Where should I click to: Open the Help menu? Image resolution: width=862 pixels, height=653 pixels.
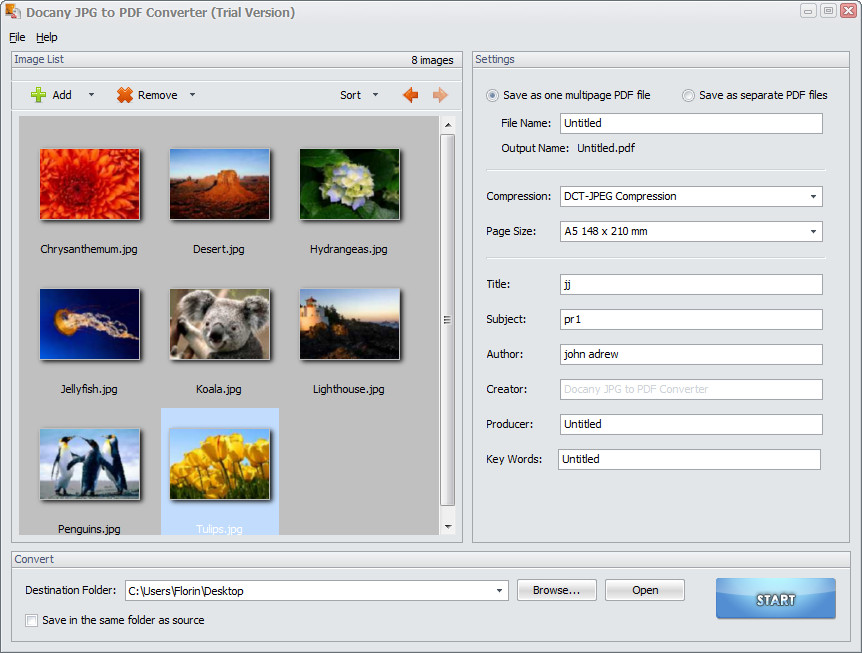click(46, 37)
